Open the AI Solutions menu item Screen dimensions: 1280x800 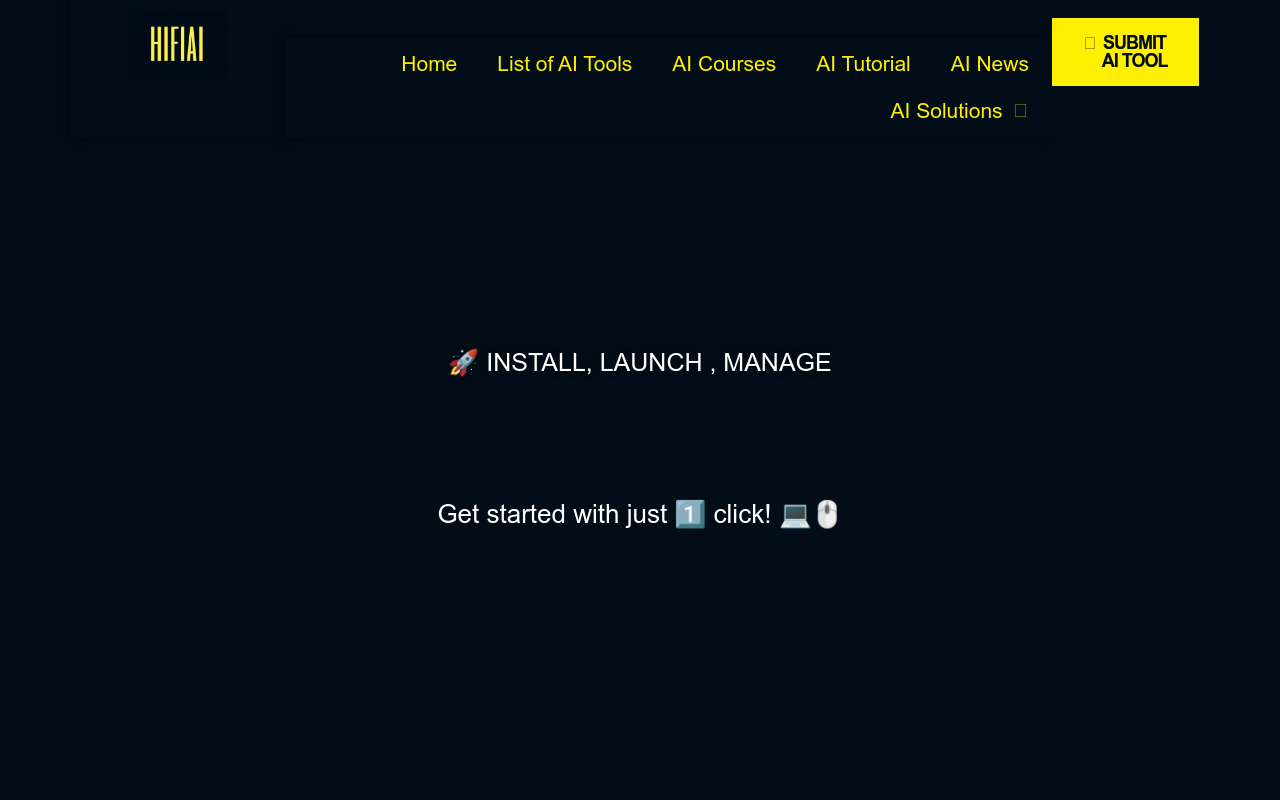click(946, 111)
